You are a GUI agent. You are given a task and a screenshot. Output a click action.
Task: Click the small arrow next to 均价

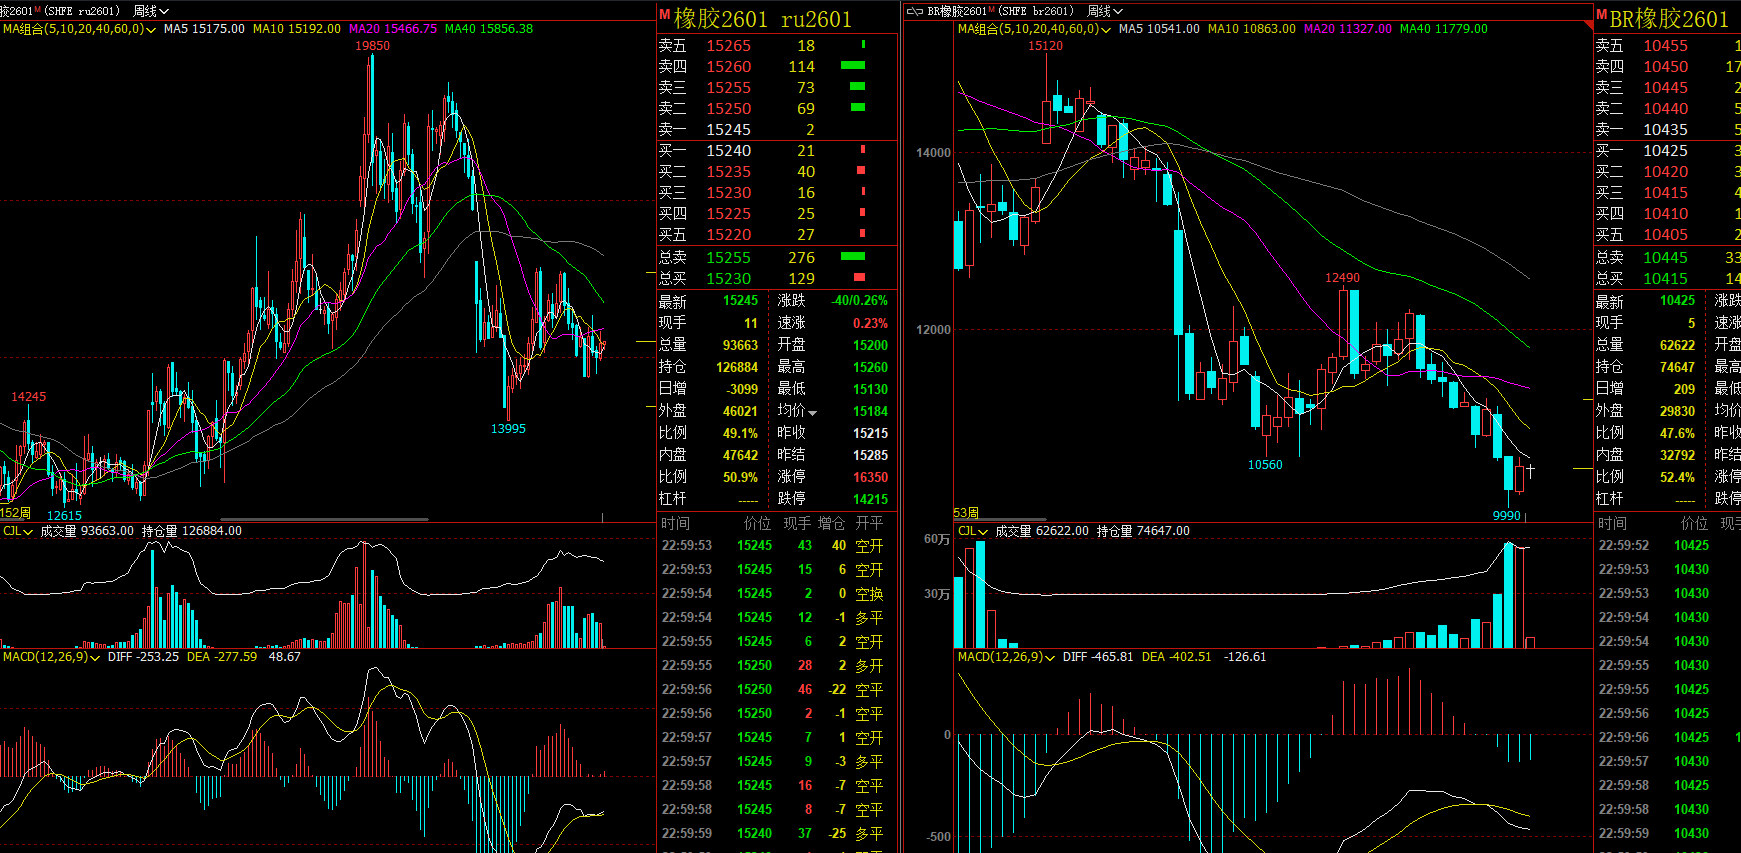[813, 413]
